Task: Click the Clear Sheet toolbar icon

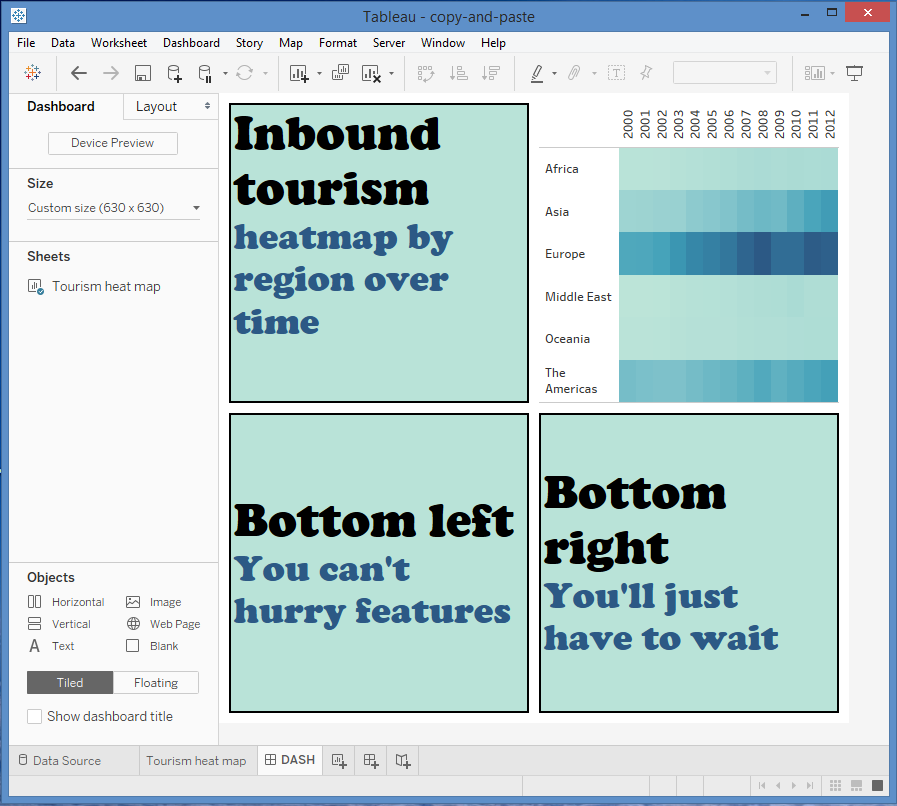Action: 371,73
